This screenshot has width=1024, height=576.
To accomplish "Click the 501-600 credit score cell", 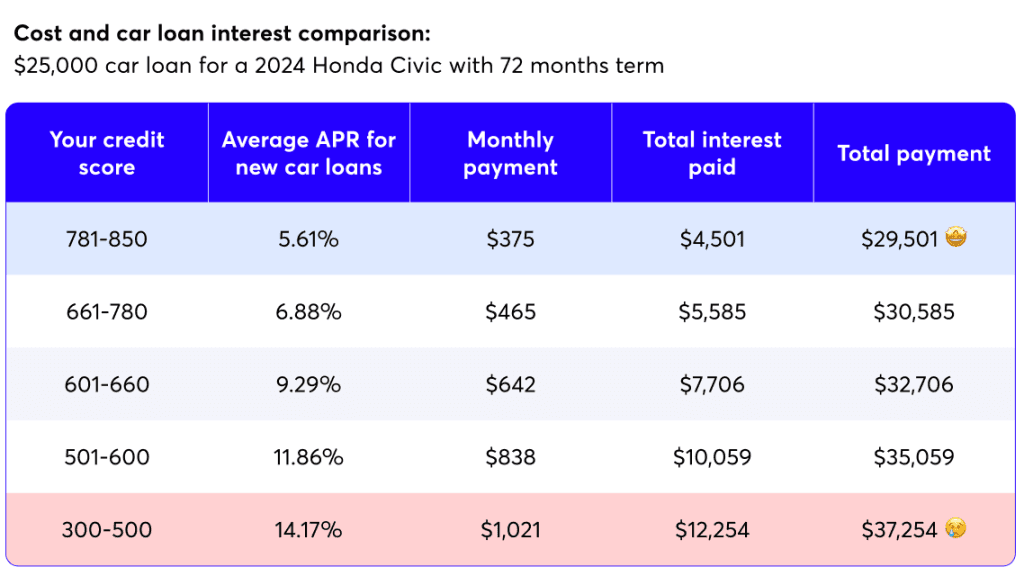I will (x=107, y=457).
